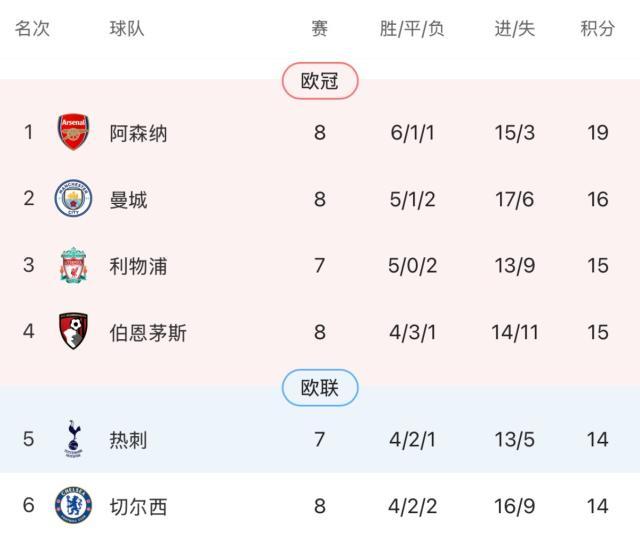Viewport: 640px width, 540px height.
Task: Click the 热刺 team name
Action: pyautogui.click(x=128, y=439)
